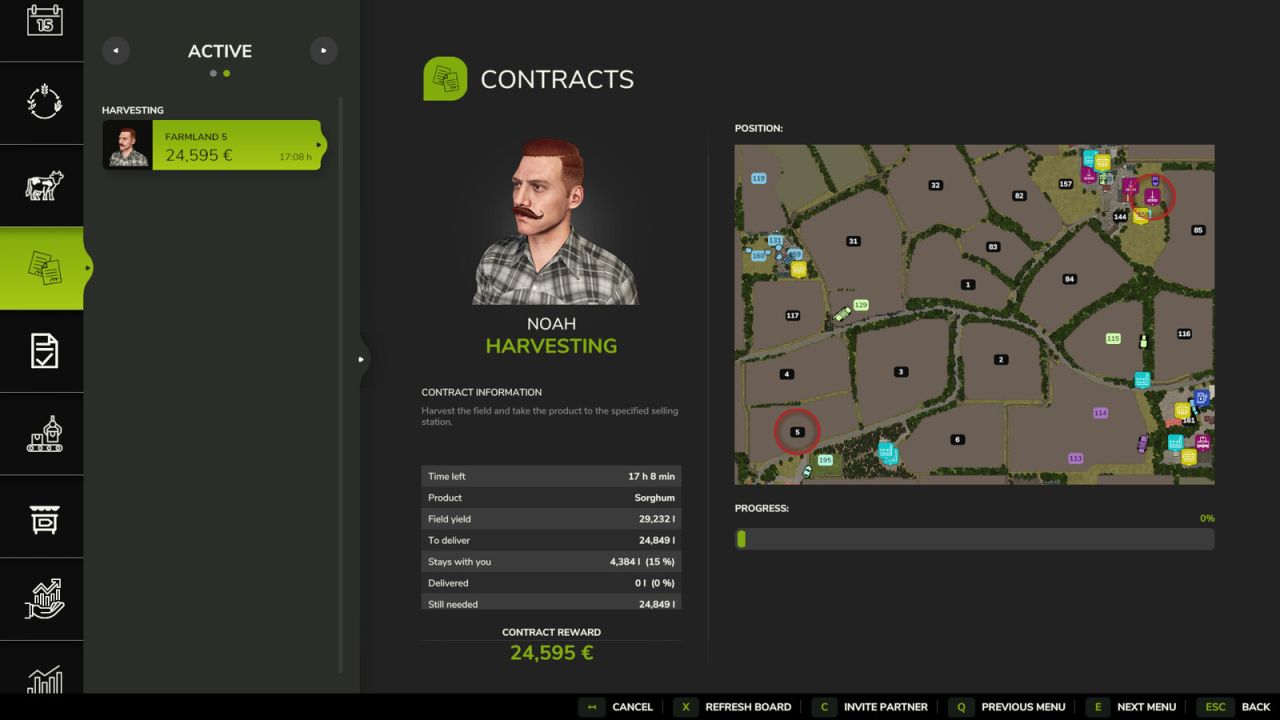This screenshot has width=1280, height=720.
Task: Go to next contract list page
Action: pyautogui.click(x=324, y=51)
